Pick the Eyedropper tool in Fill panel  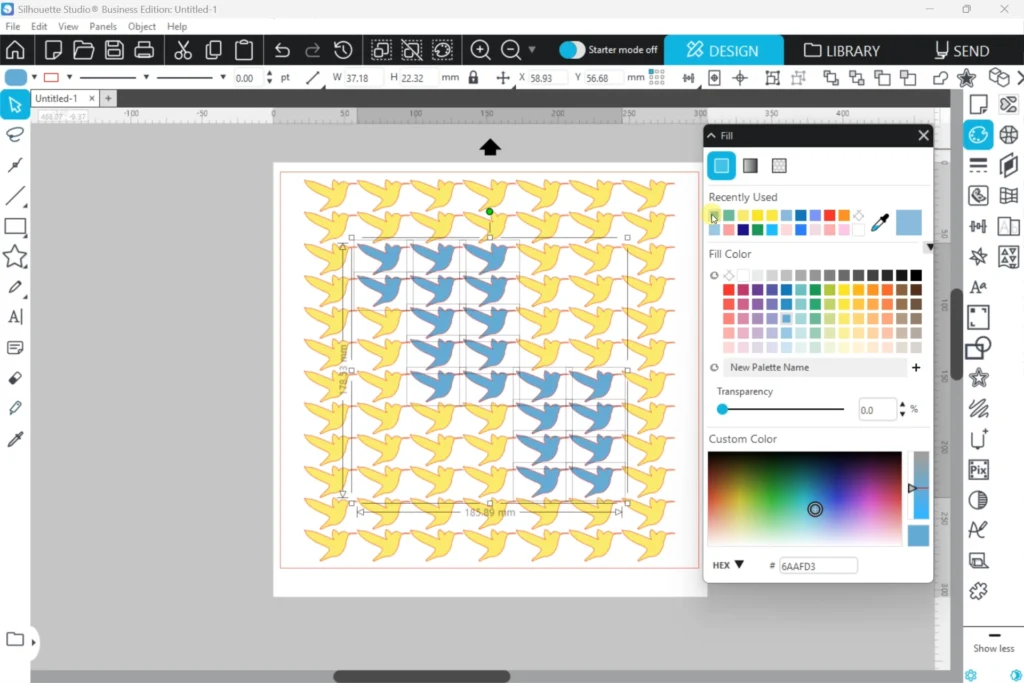879,223
